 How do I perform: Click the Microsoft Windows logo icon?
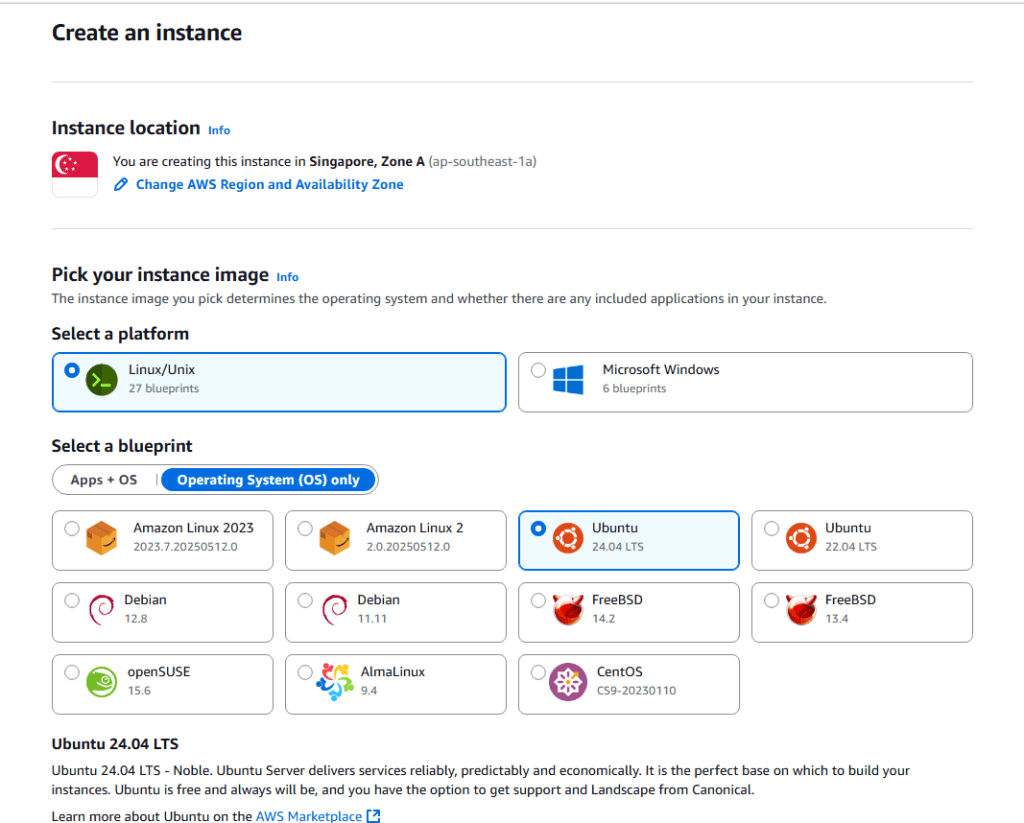point(568,380)
